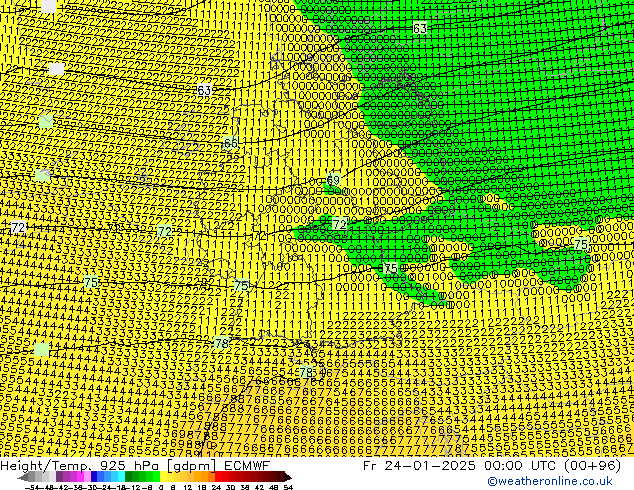Click the 72 contour label at the left map edge
634x490 pixels.
click(x=18, y=228)
